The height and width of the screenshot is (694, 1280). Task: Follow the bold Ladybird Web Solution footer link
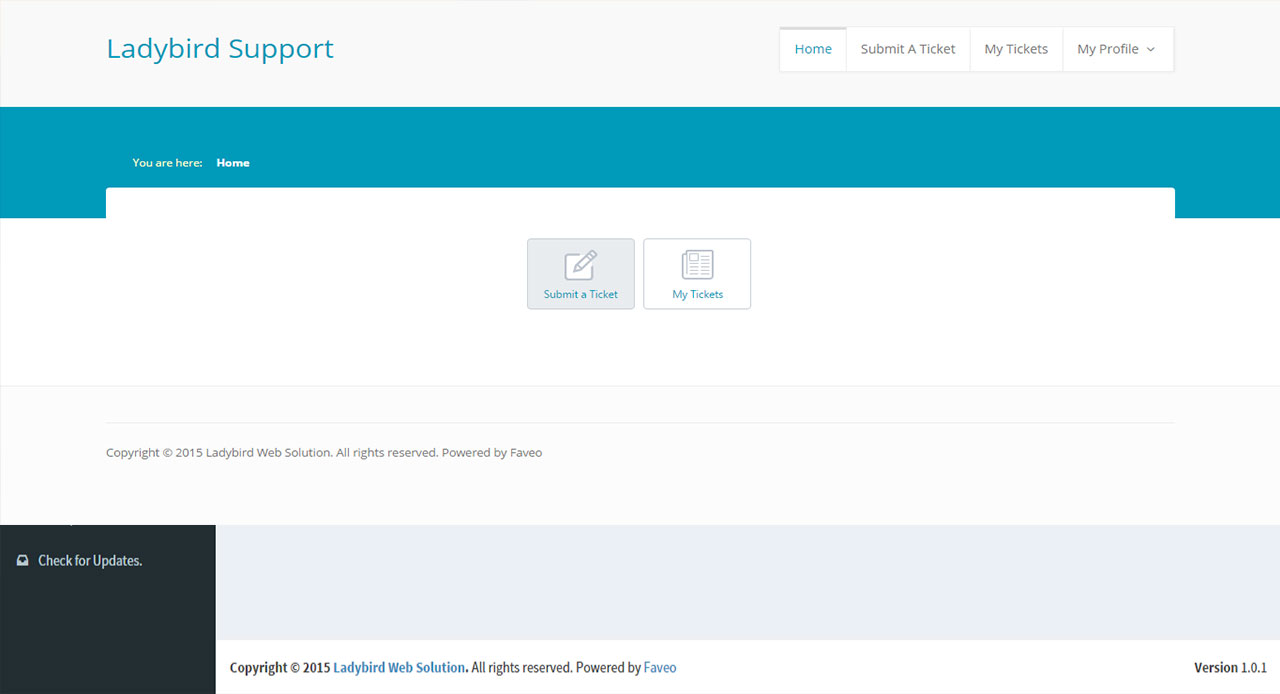pyautogui.click(x=398, y=667)
